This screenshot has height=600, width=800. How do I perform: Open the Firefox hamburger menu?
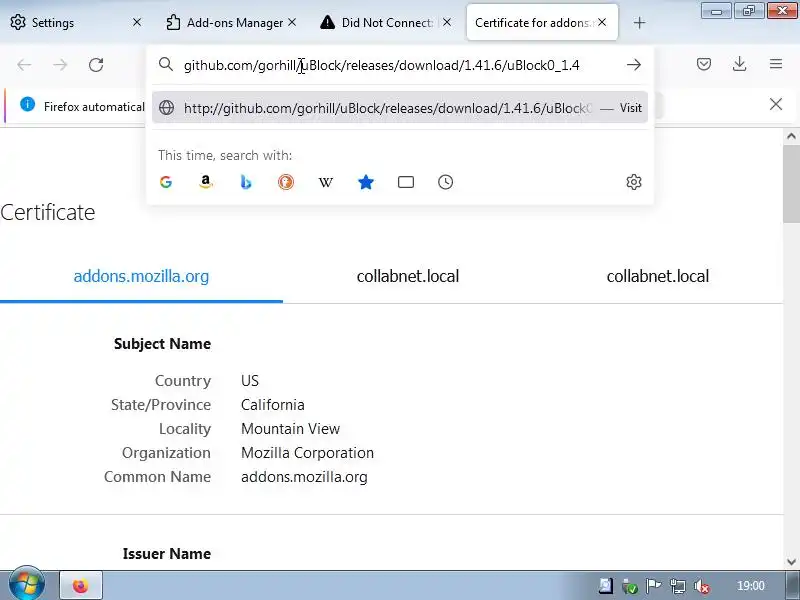pos(776,64)
